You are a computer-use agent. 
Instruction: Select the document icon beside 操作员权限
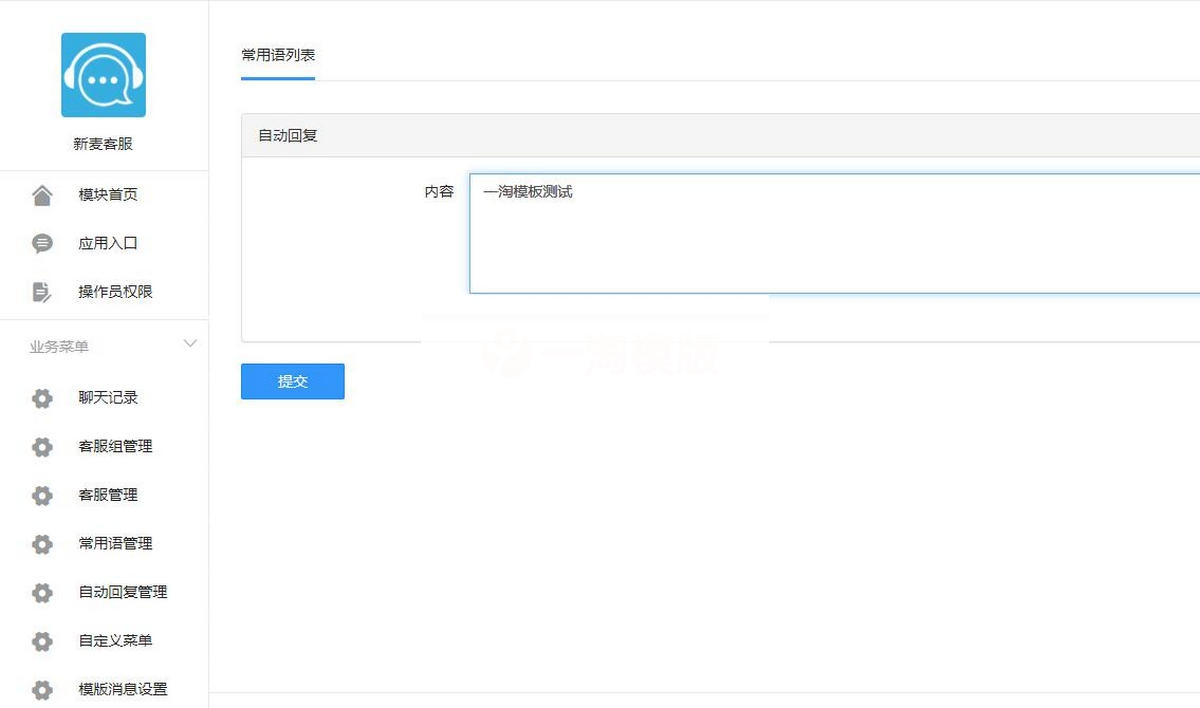pos(41,291)
